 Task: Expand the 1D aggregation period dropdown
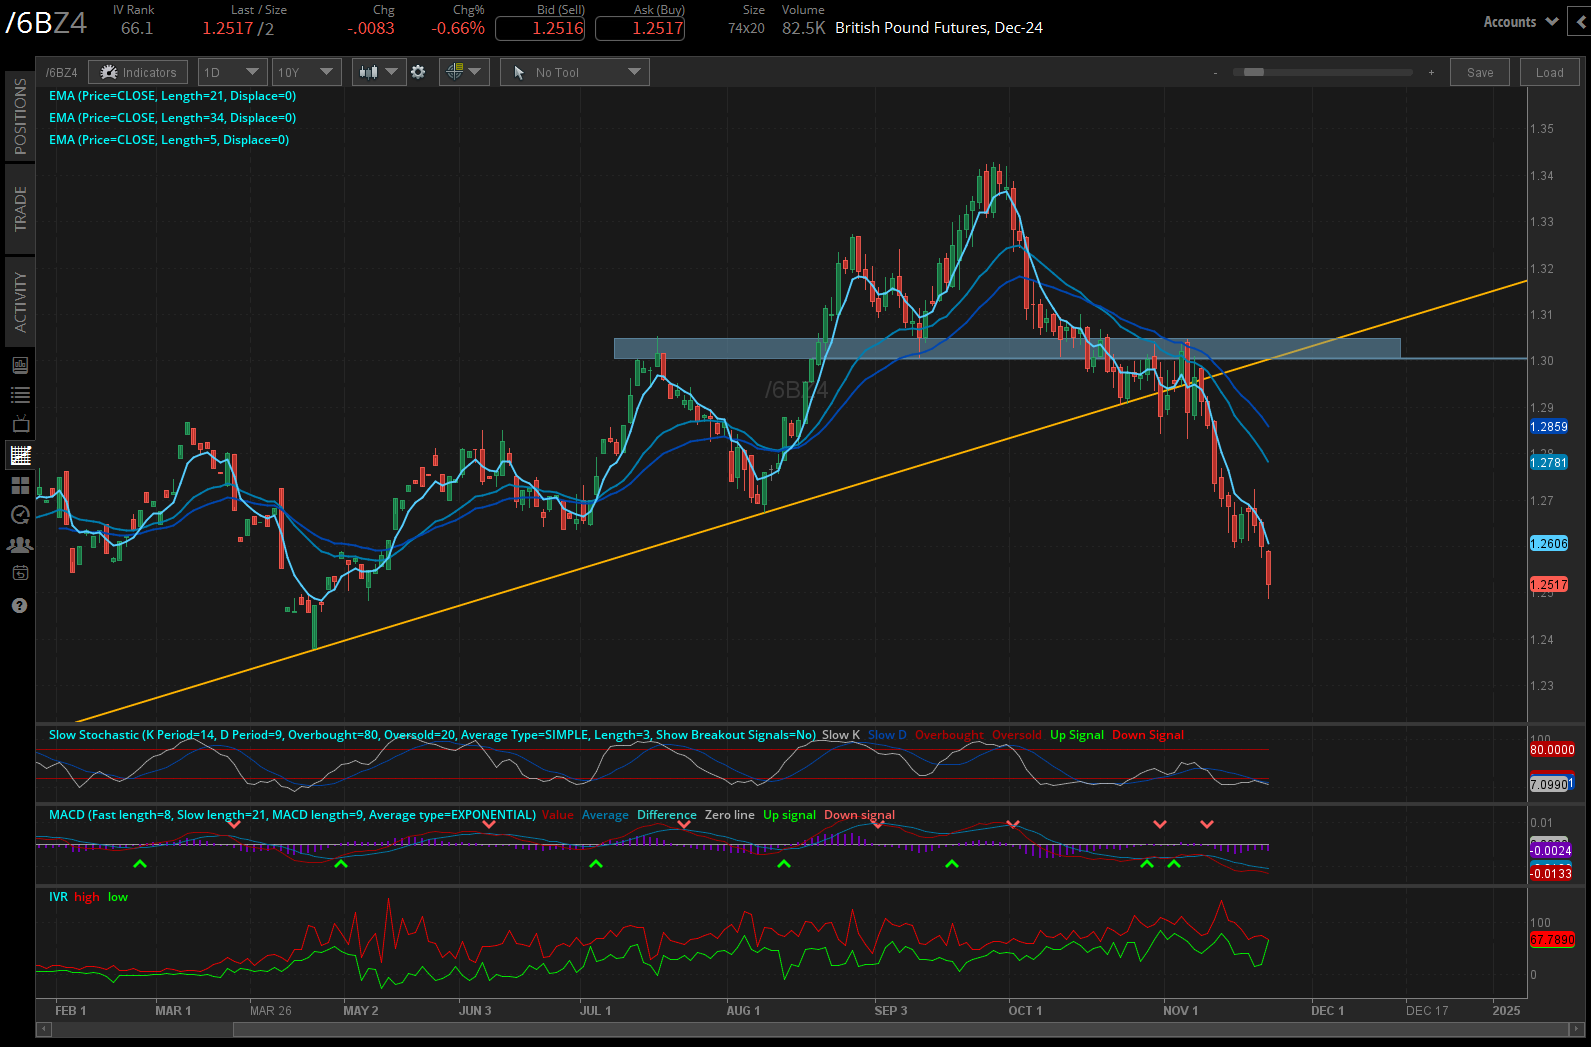click(x=232, y=72)
